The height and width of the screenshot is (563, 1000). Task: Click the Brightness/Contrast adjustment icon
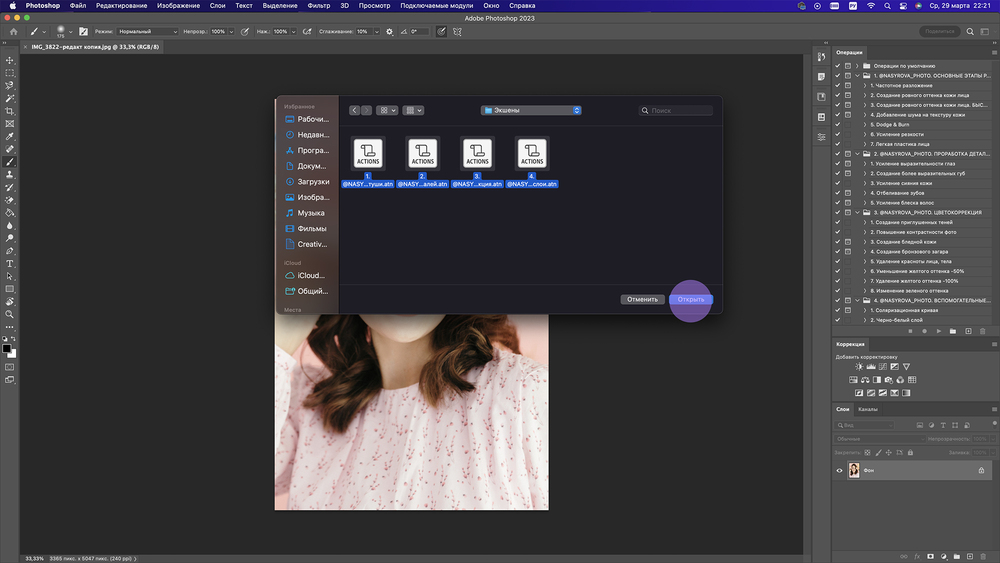click(858, 367)
